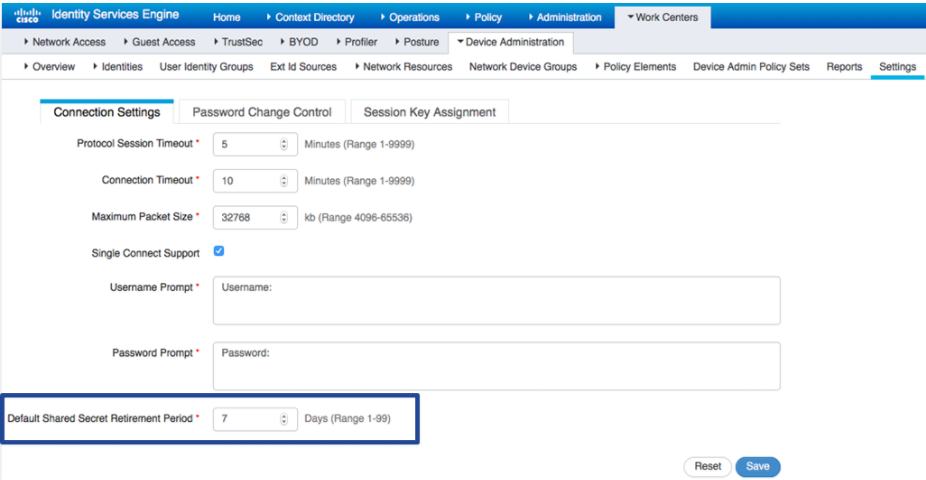Screen dimensions: 926x480
Task: Expand Network Resources menu item
Action: tap(404, 67)
